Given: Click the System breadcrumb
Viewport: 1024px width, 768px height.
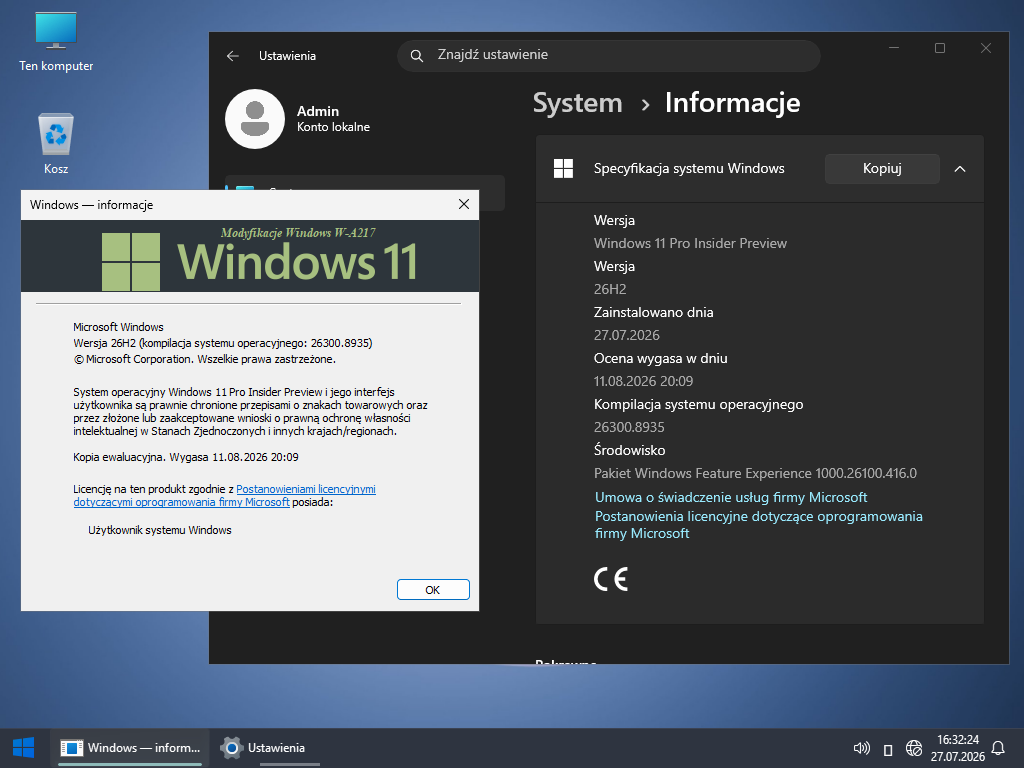Looking at the screenshot, I should point(577,103).
